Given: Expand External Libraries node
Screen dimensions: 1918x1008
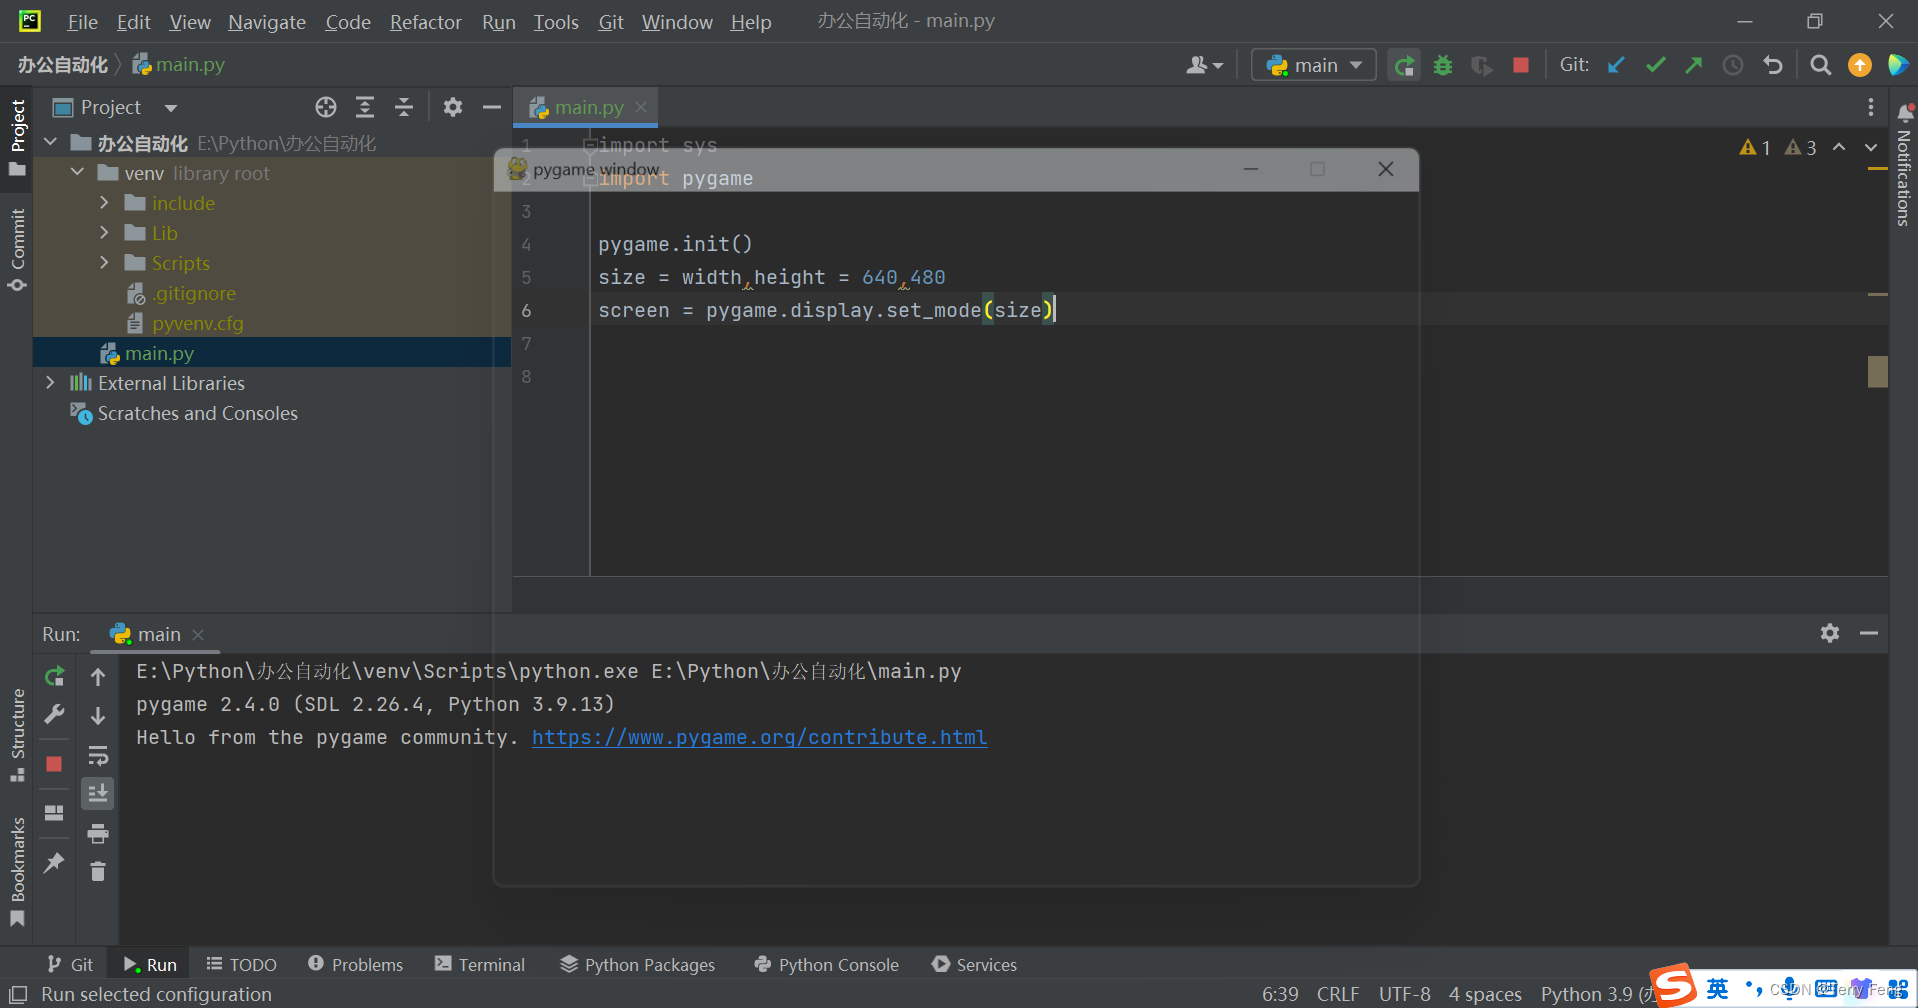Looking at the screenshot, I should (51, 383).
